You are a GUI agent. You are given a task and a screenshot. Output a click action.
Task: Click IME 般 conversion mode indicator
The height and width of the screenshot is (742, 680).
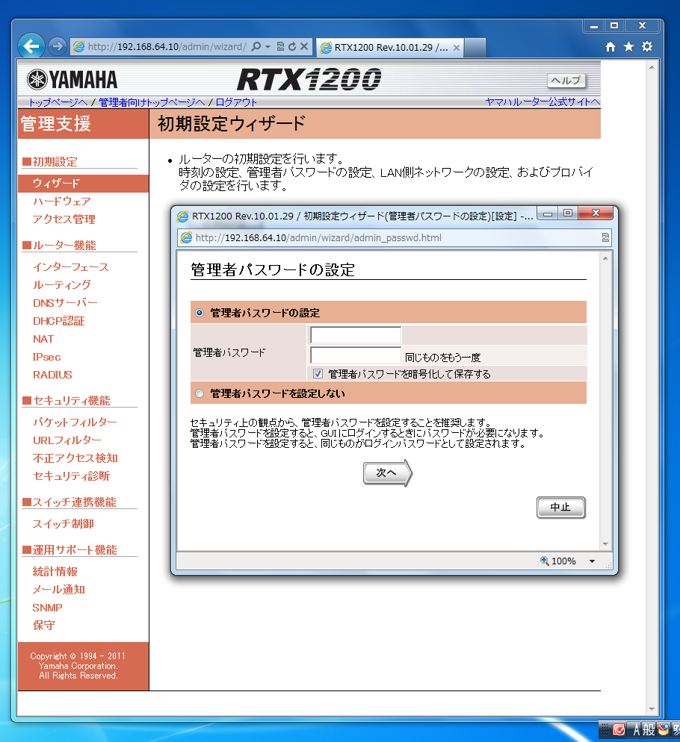(x=648, y=729)
